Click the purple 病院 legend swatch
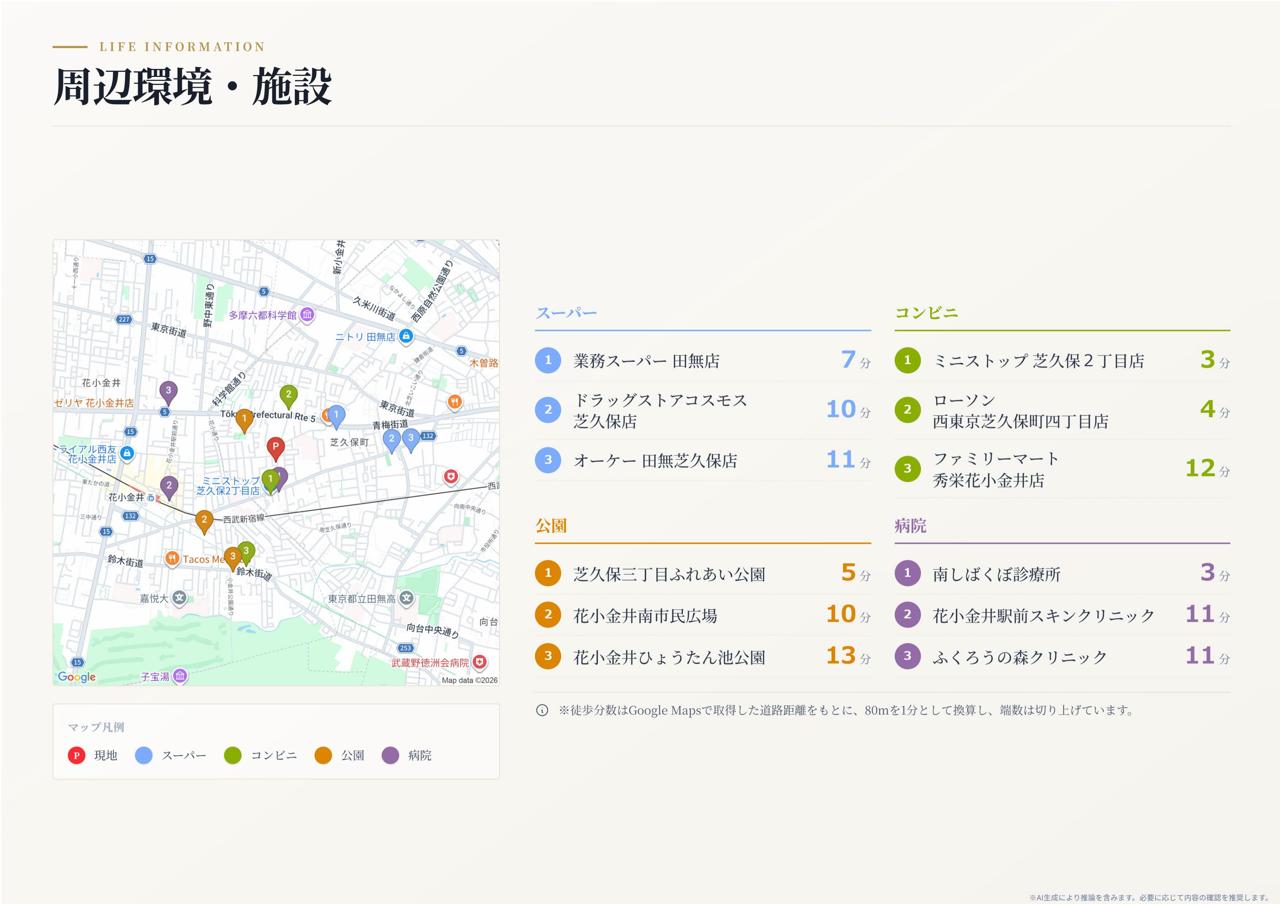 [x=390, y=755]
